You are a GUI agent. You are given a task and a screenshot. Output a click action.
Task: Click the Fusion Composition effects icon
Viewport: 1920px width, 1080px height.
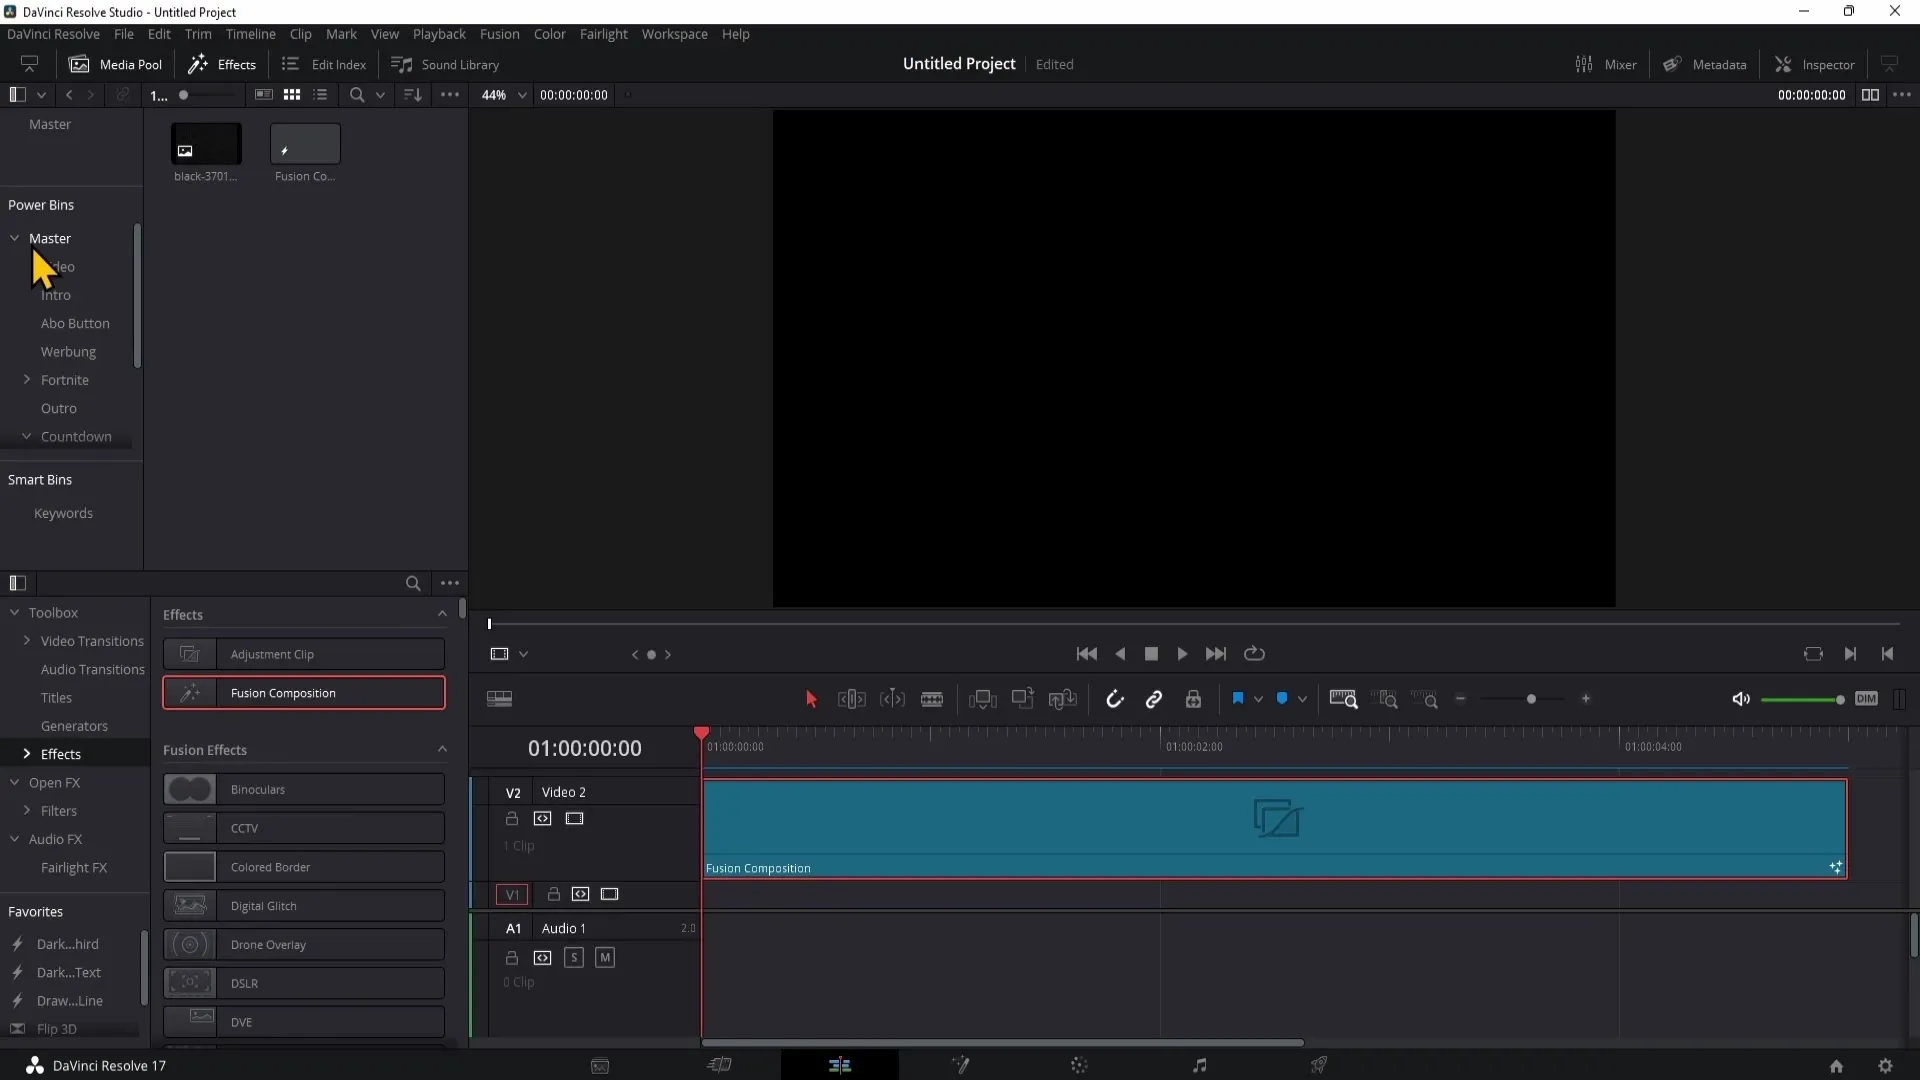(x=189, y=692)
